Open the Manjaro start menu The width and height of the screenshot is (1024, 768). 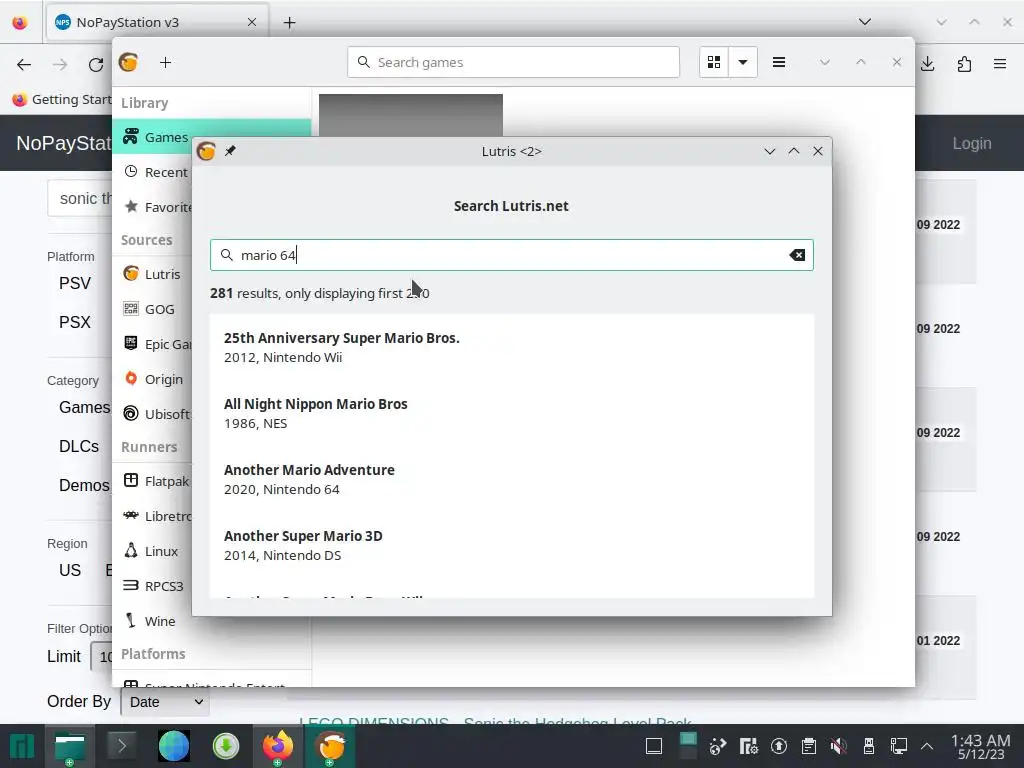point(22,746)
